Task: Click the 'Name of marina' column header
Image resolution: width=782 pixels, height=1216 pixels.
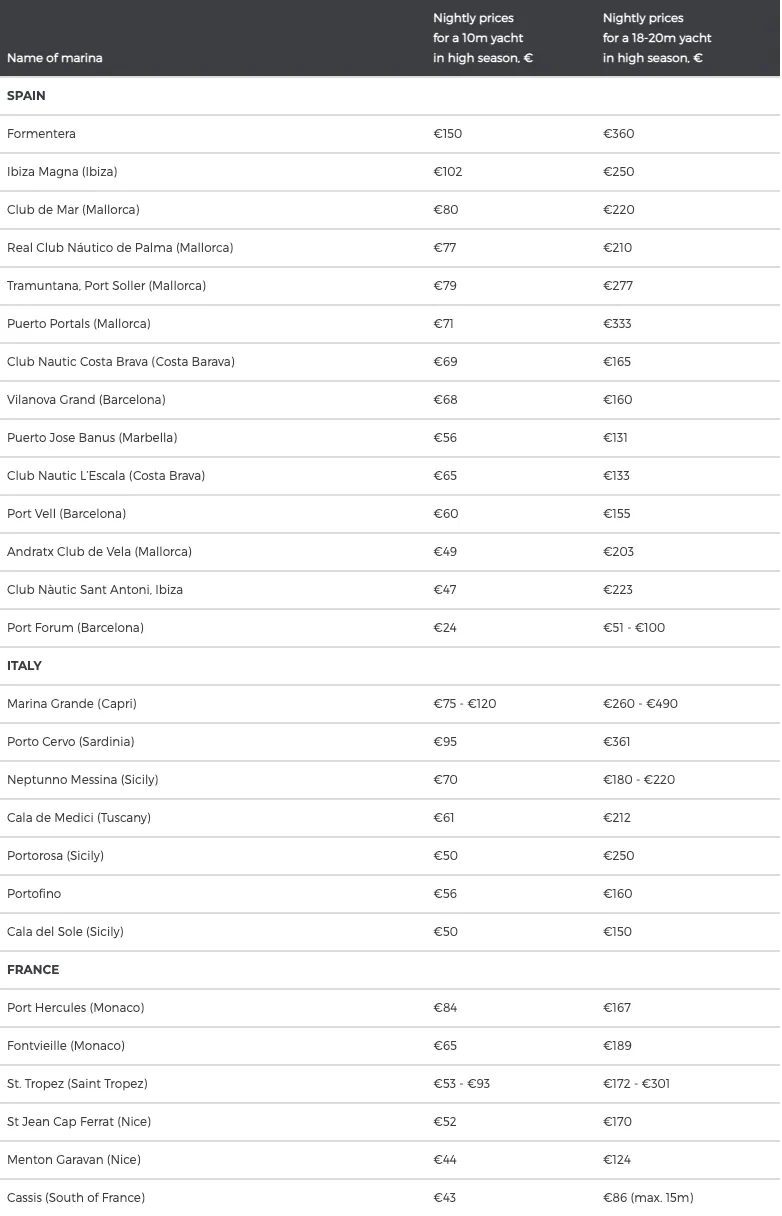Action: click(55, 58)
